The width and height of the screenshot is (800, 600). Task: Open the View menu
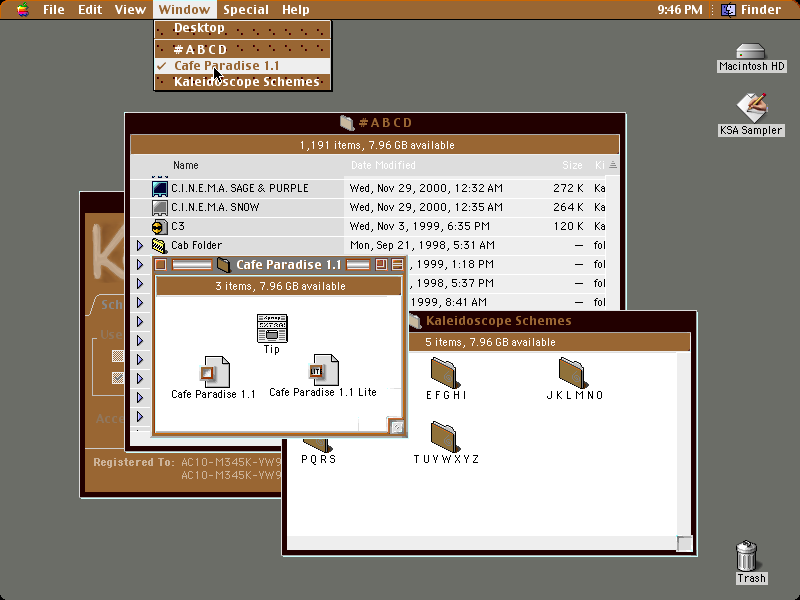pyautogui.click(x=130, y=10)
